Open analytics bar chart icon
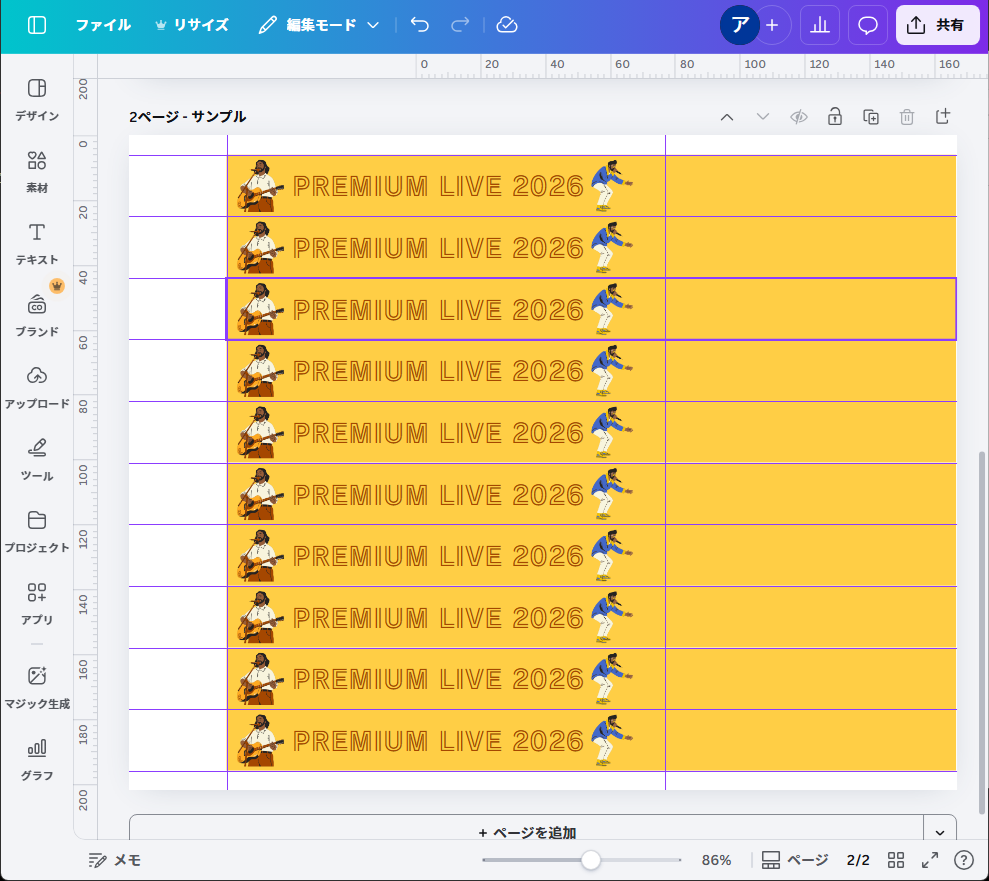The width and height of the screenshot is (989, 881). pyautogui.click(x=820, y=25)
